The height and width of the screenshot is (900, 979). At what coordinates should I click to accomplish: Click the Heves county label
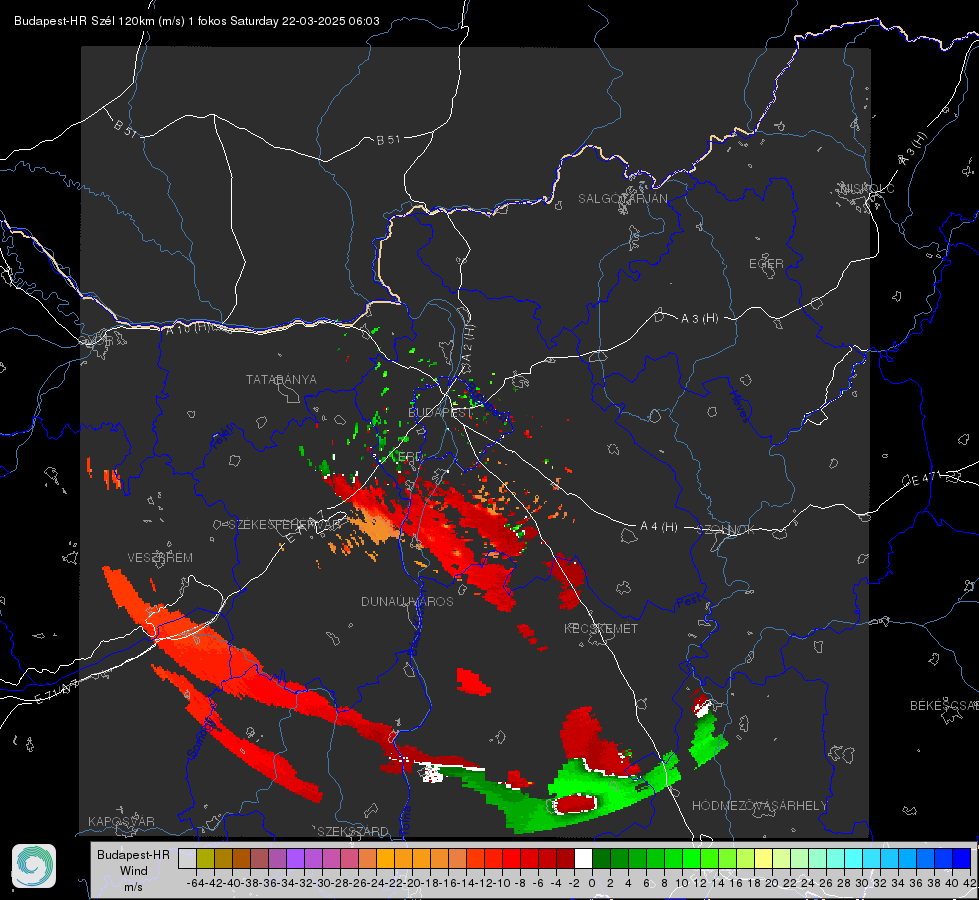(740, 406)
